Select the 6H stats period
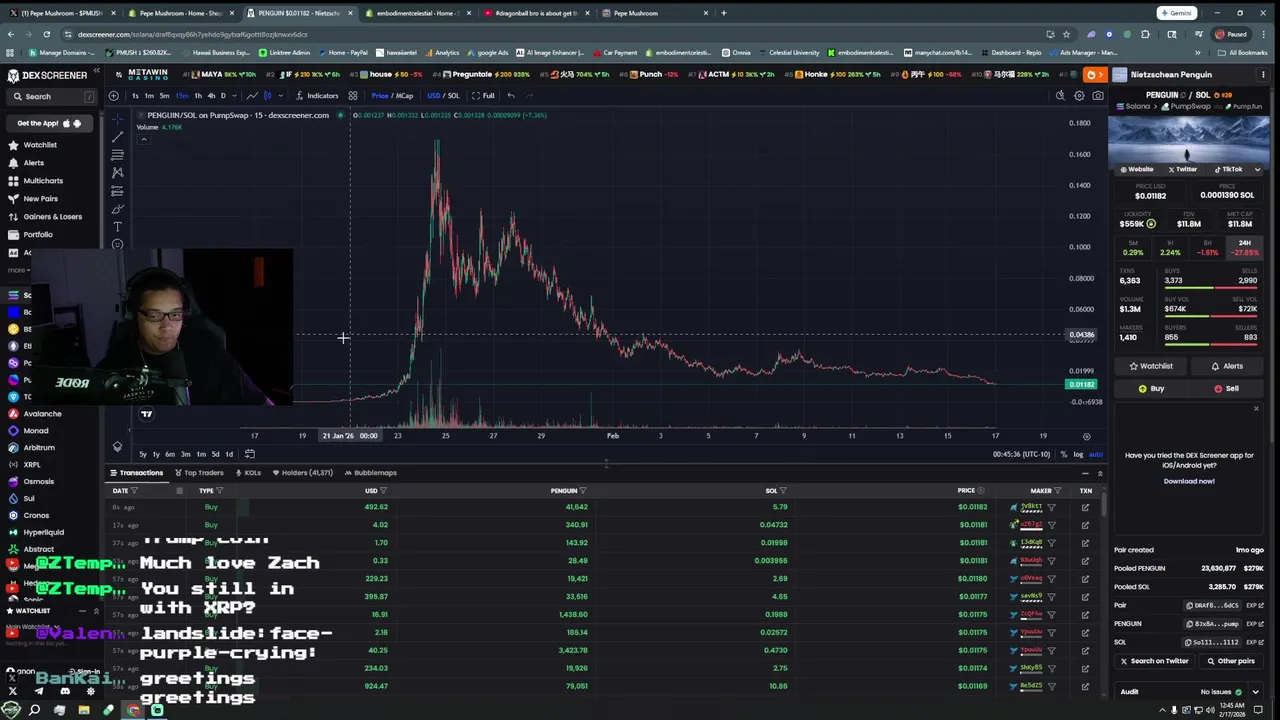Viewport: 1280px width, 720px height. pos(1208,248)
